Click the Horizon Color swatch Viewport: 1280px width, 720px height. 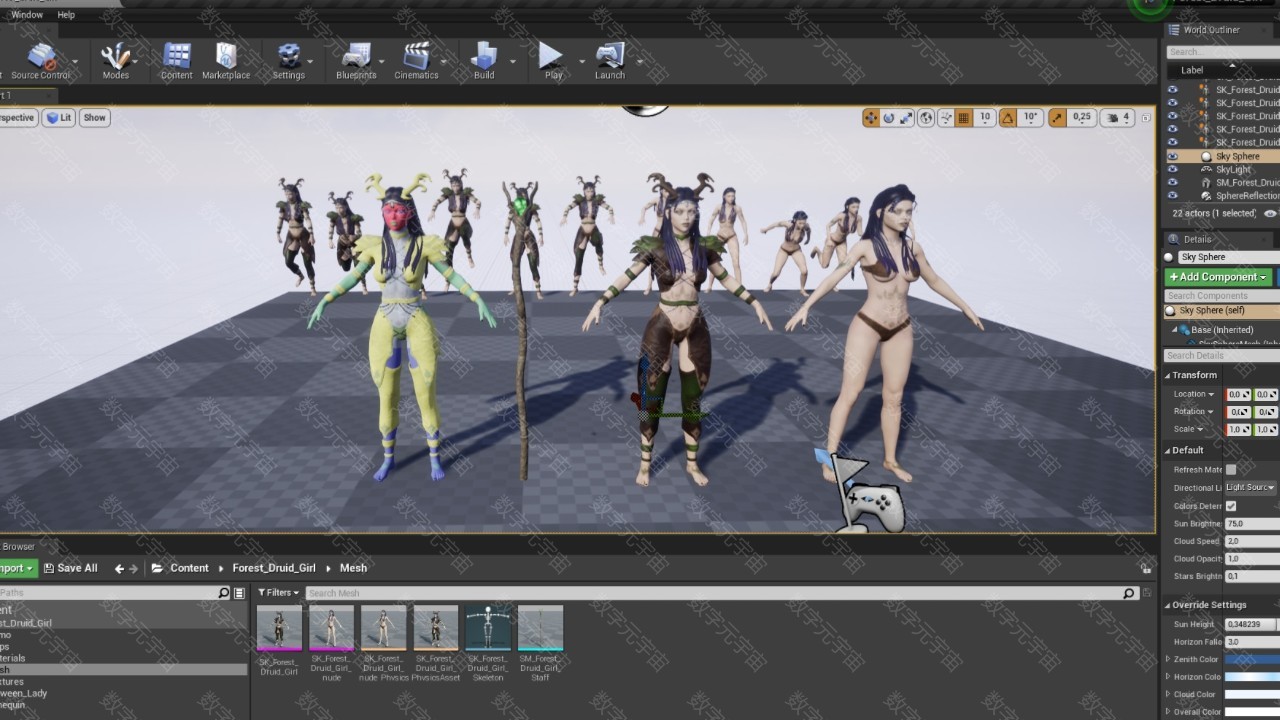tap(1252, 677)
